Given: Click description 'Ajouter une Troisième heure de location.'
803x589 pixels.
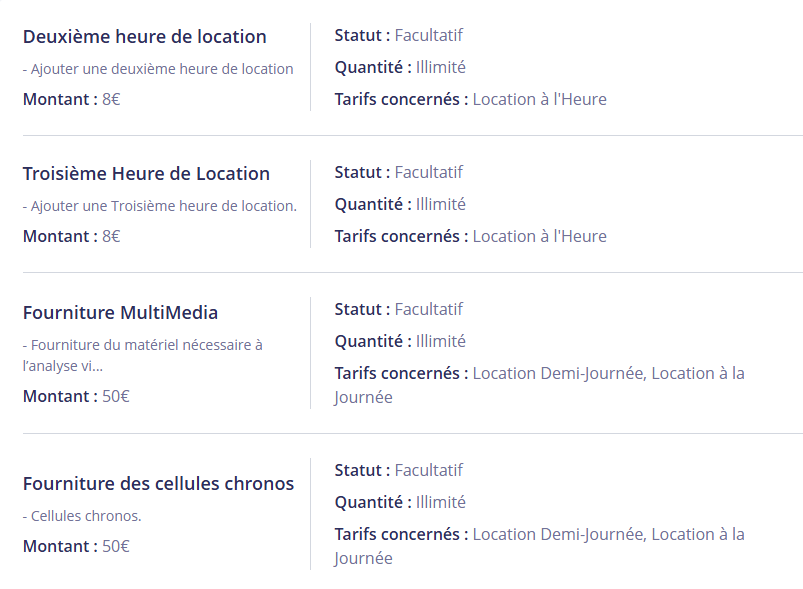Looking at the screenshot, I should [x=163, y=206].
